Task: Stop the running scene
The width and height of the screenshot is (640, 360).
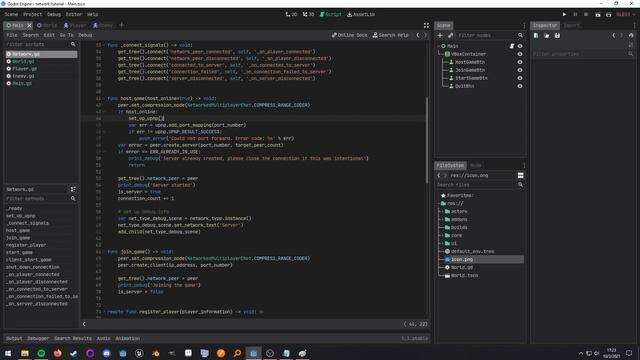Action: [586, 14]
